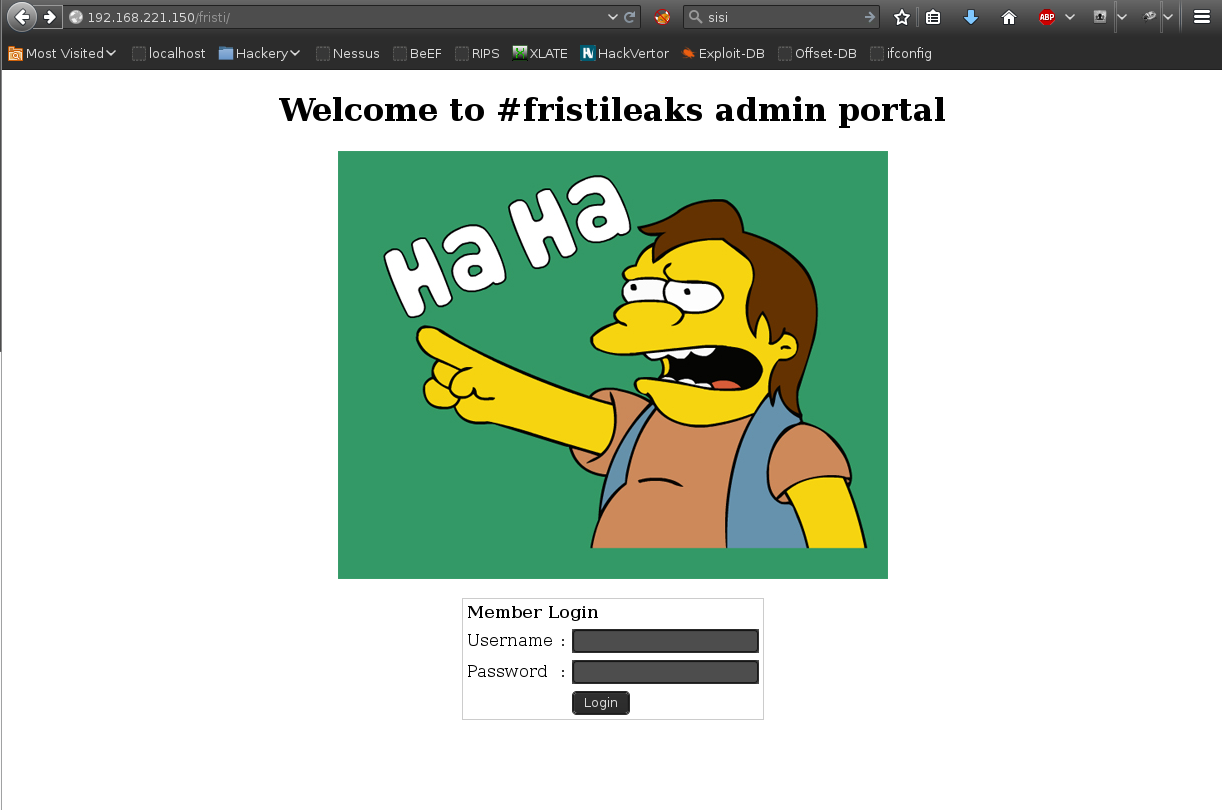Go back using the back arrow
The height and width of the screenshot is (810, 1222).
[x=20, y=17]
